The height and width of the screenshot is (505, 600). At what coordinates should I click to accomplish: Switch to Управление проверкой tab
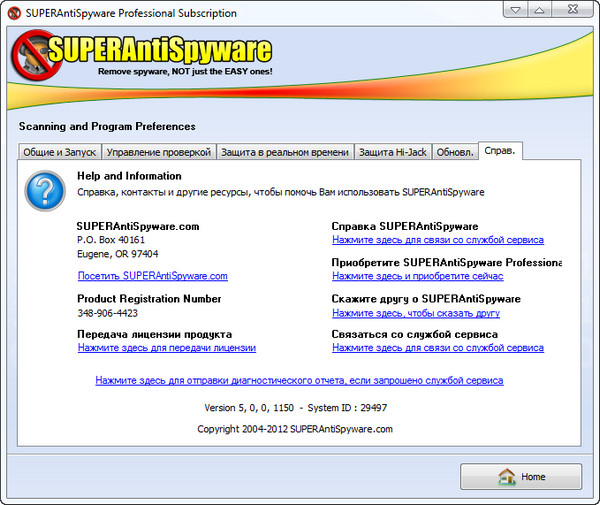tap(159, 152)
